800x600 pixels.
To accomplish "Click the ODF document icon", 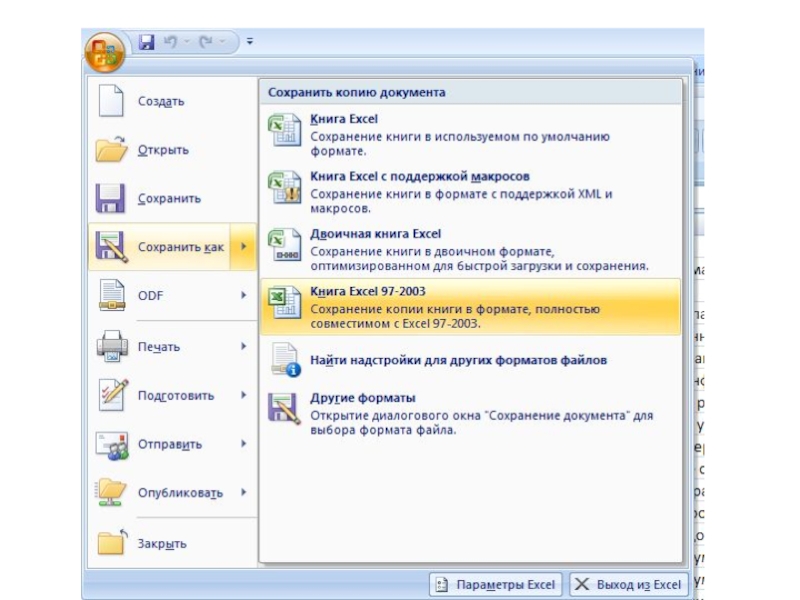I will tap(112, 295).
